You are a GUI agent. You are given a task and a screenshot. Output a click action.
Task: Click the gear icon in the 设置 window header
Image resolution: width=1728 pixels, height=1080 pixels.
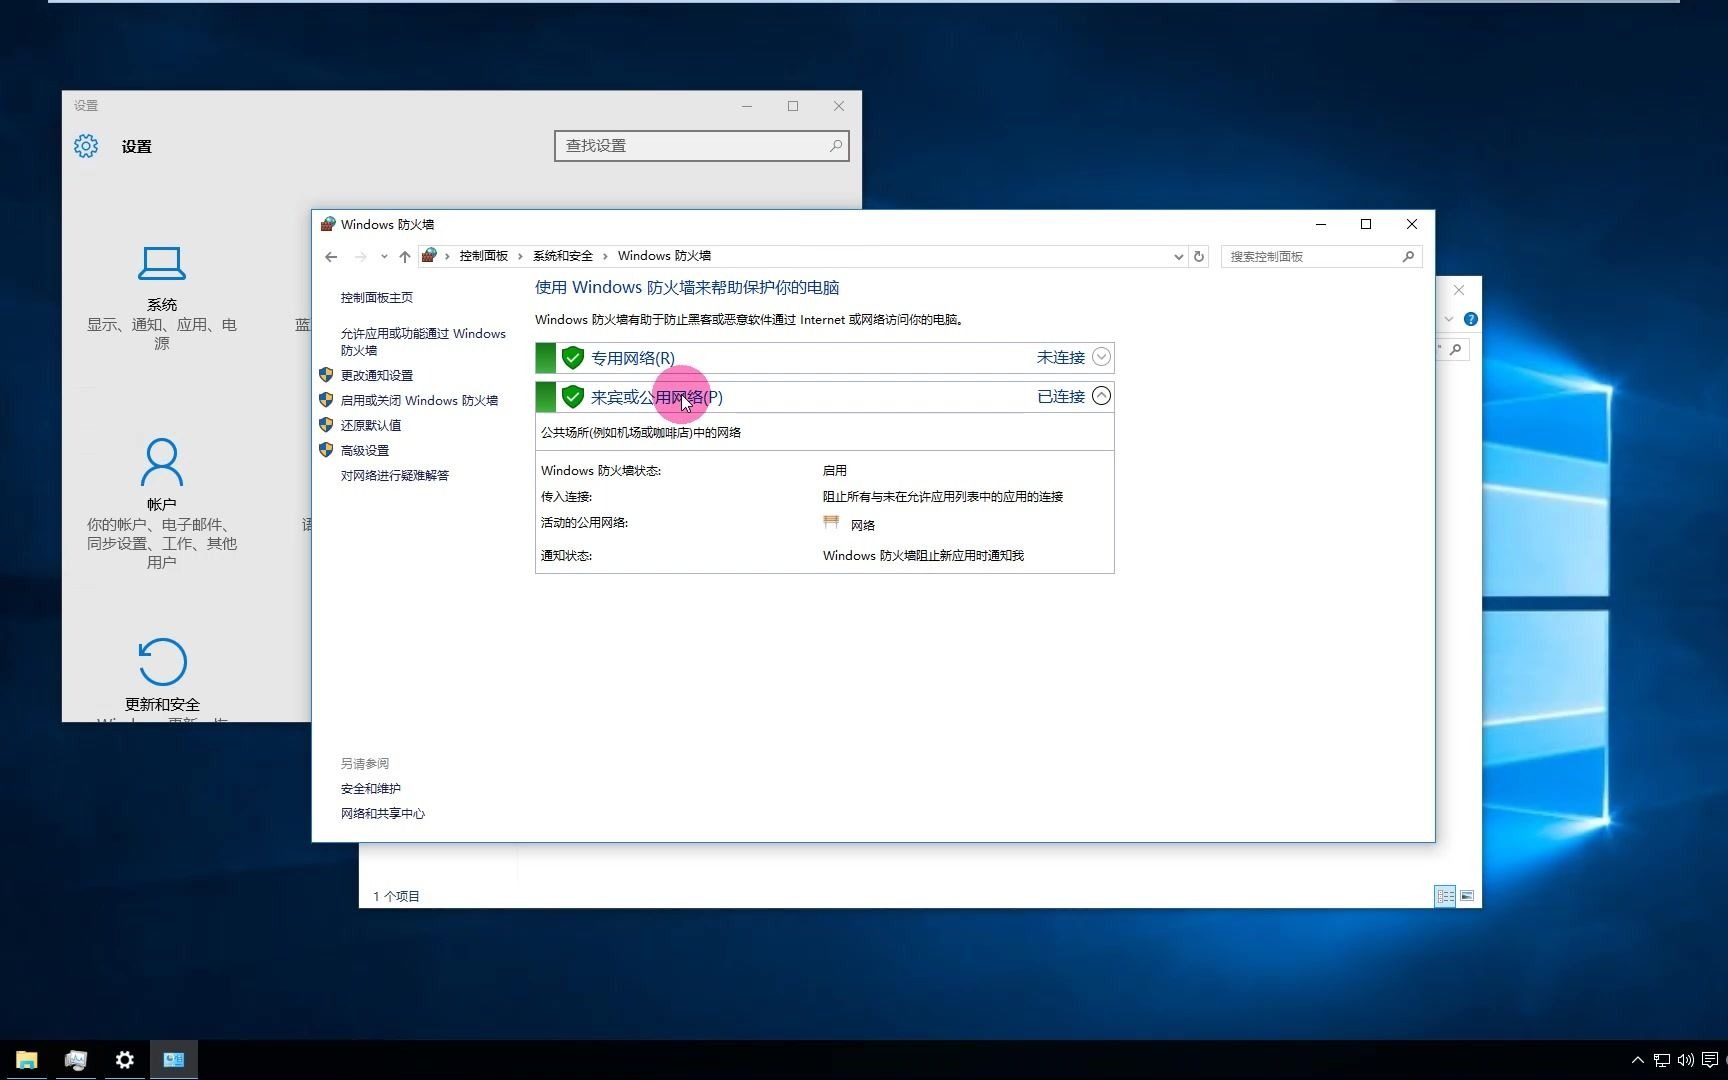pos(86,145)
